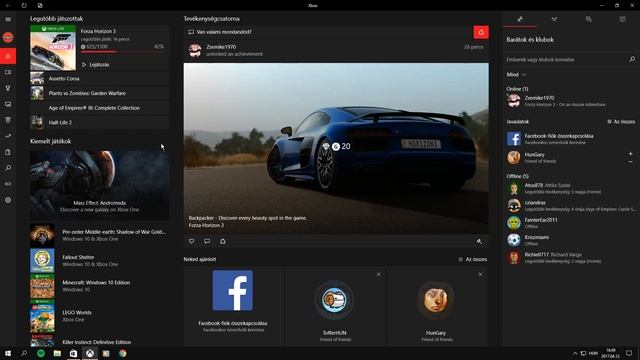
Task: Click the Forza Horizon 3 gamerscore progress bar
Action: point(122,51)
